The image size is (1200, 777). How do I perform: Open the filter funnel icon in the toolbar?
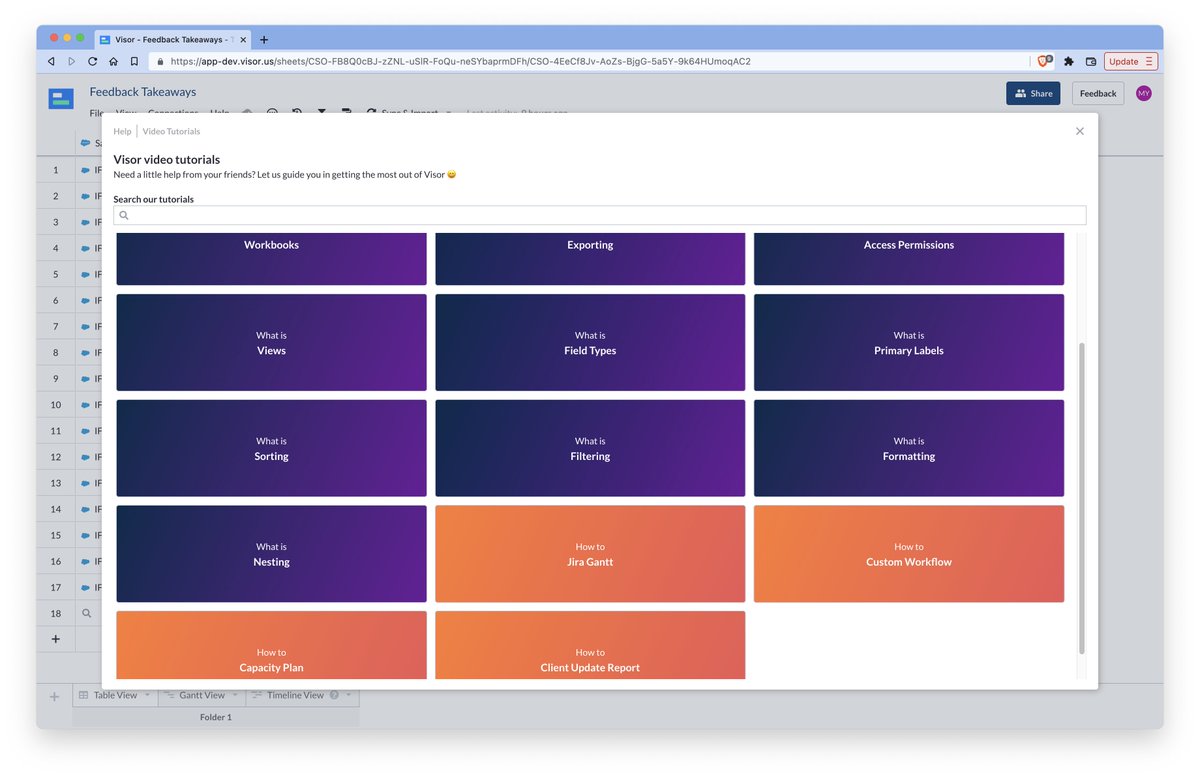(322, 114)
